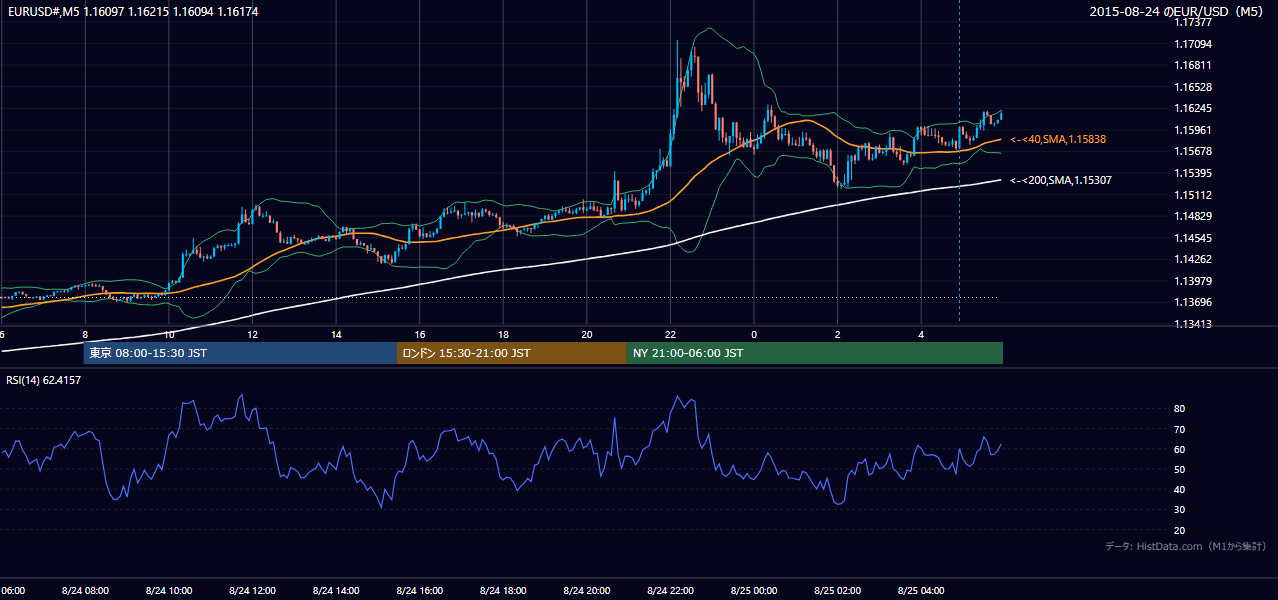Click the '<-<40,SMA,1.15838' orange label
1278x600 pixels.
click(1058, 140)
